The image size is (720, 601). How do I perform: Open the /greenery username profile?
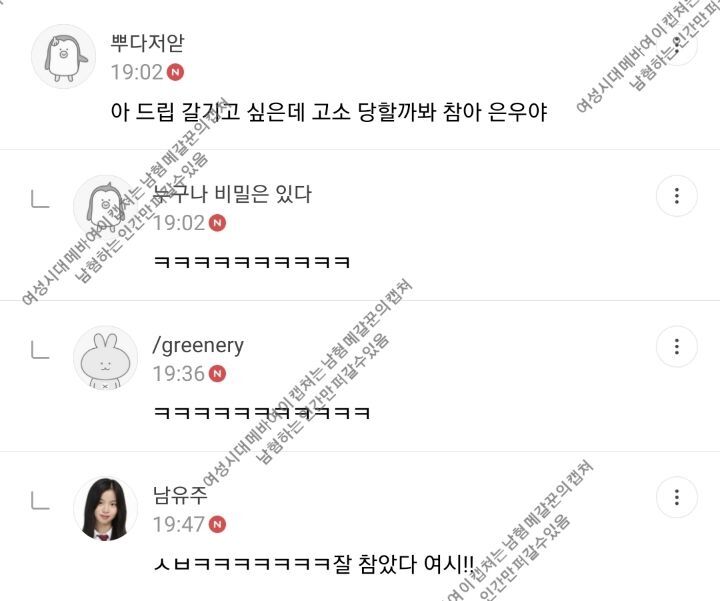click(x=198, y=345)
